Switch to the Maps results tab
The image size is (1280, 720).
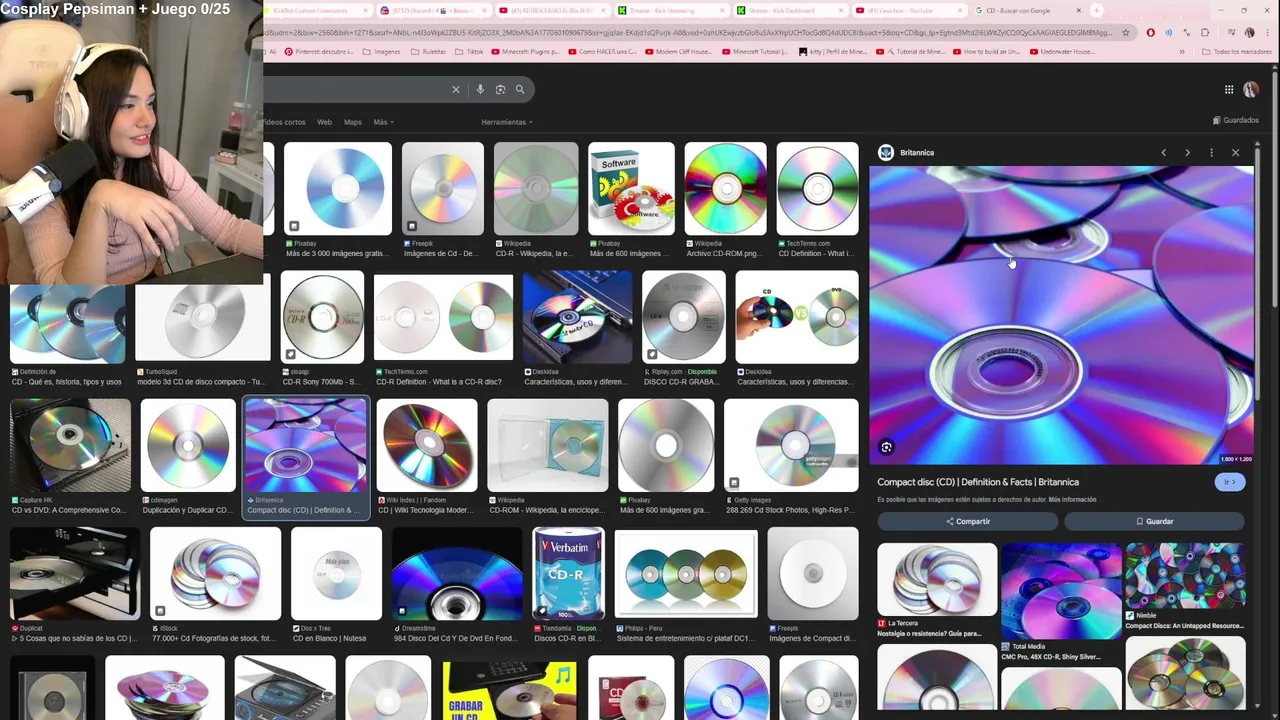pos(353,122)
